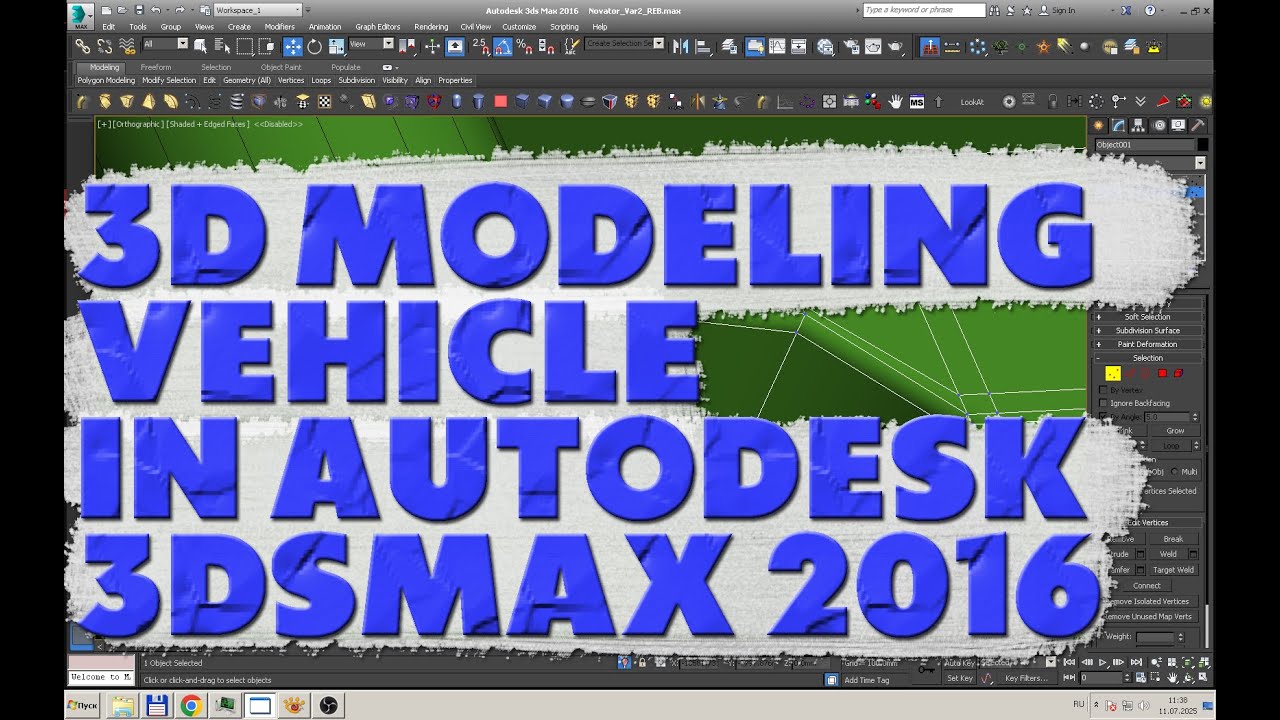The image size is (1280, 720).
Task: Click the hand pan icon in lower toolbar
Action: (x=895, y=101)
